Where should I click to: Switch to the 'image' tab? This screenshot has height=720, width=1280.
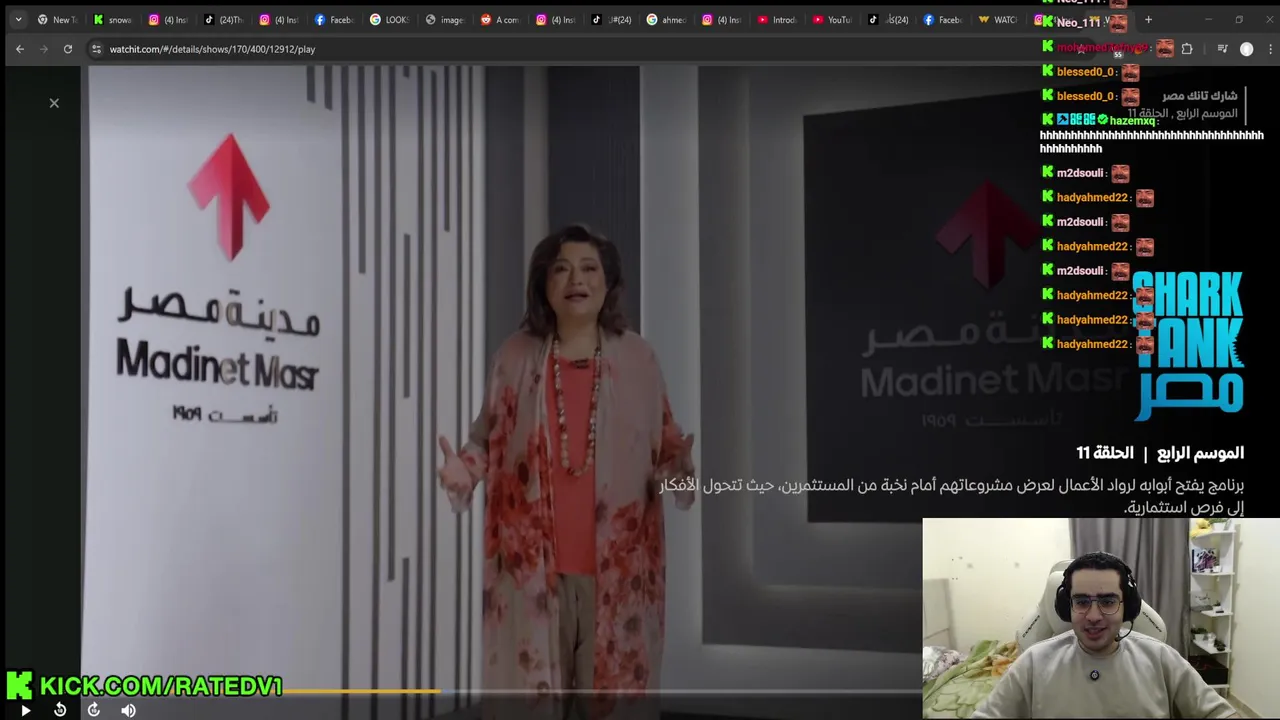pos(444,19)
